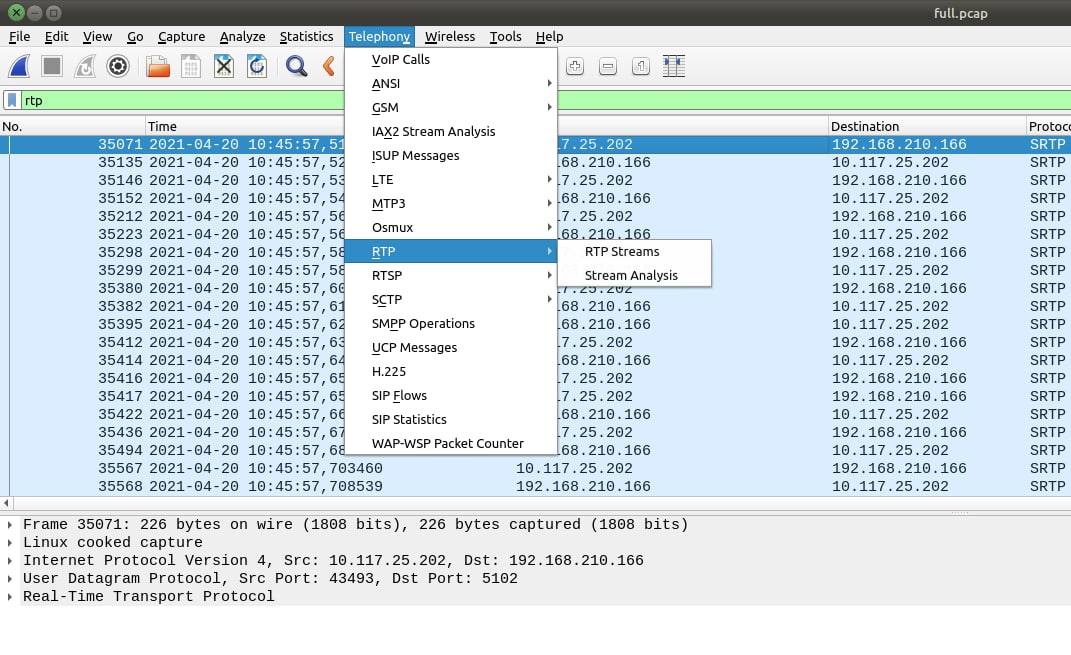Image resolution: width=1071 pixels, height=655 pixels.
Task: Expand the MTP3 submenu
Action: (x=451, y=204)
